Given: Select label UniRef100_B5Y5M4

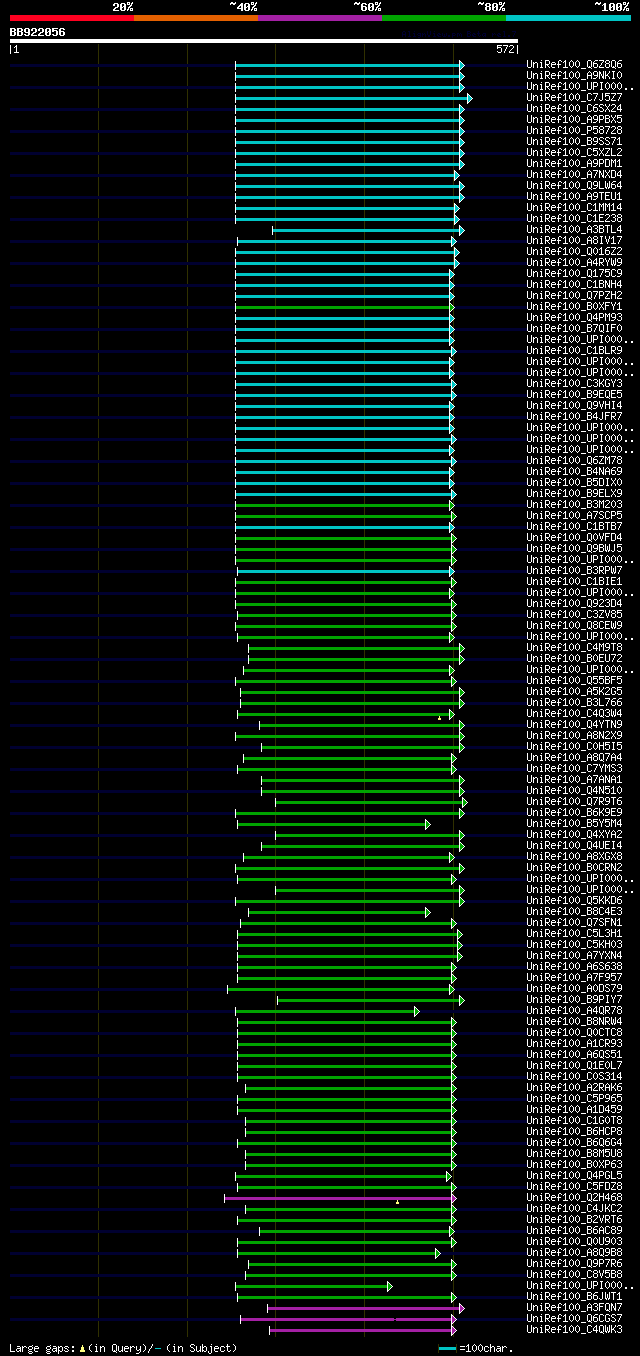Looking at the screenshot, I should 574,824.
